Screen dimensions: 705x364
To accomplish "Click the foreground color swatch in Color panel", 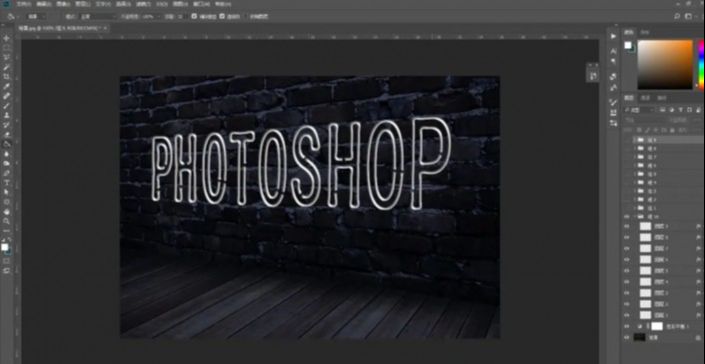I will click(x=628, y=45).
